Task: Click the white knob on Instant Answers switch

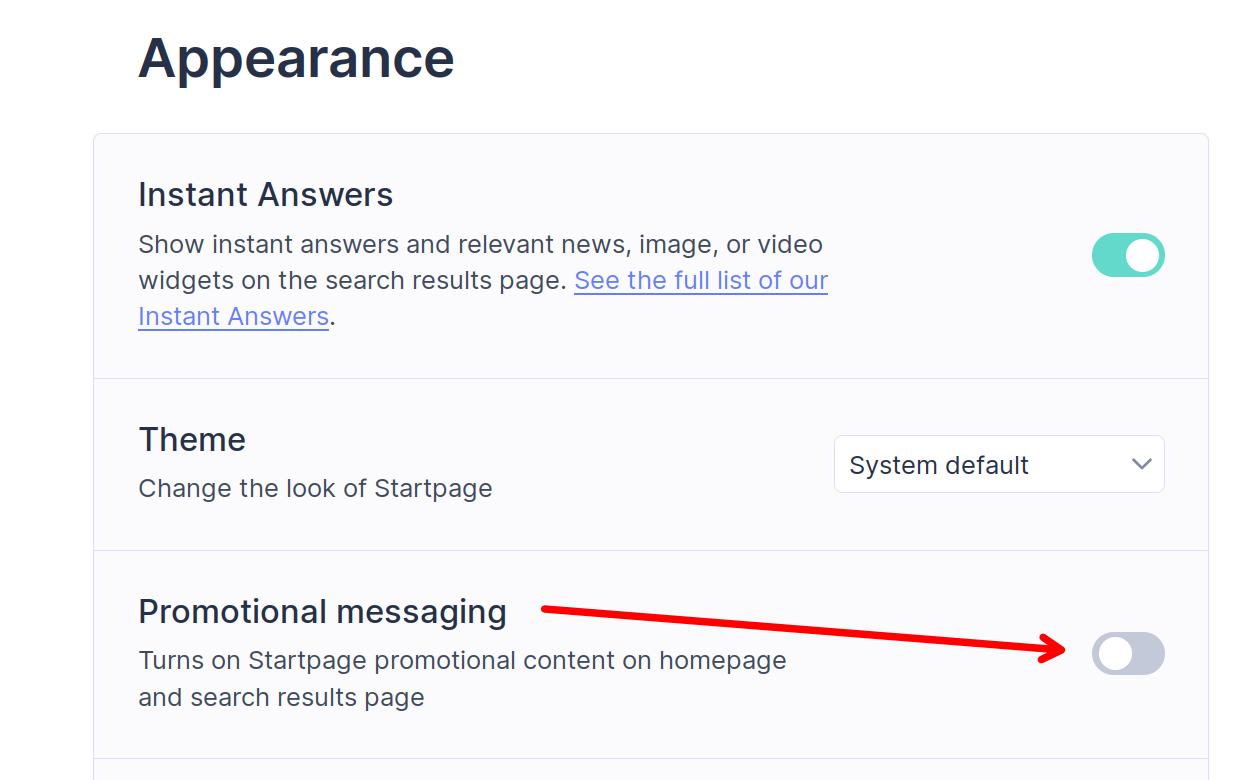Action: pyautogui.click(x=1143, y=255)
